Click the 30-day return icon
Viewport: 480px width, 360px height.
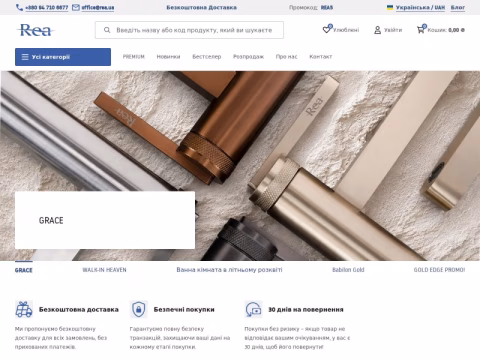(x=253, y=309)
